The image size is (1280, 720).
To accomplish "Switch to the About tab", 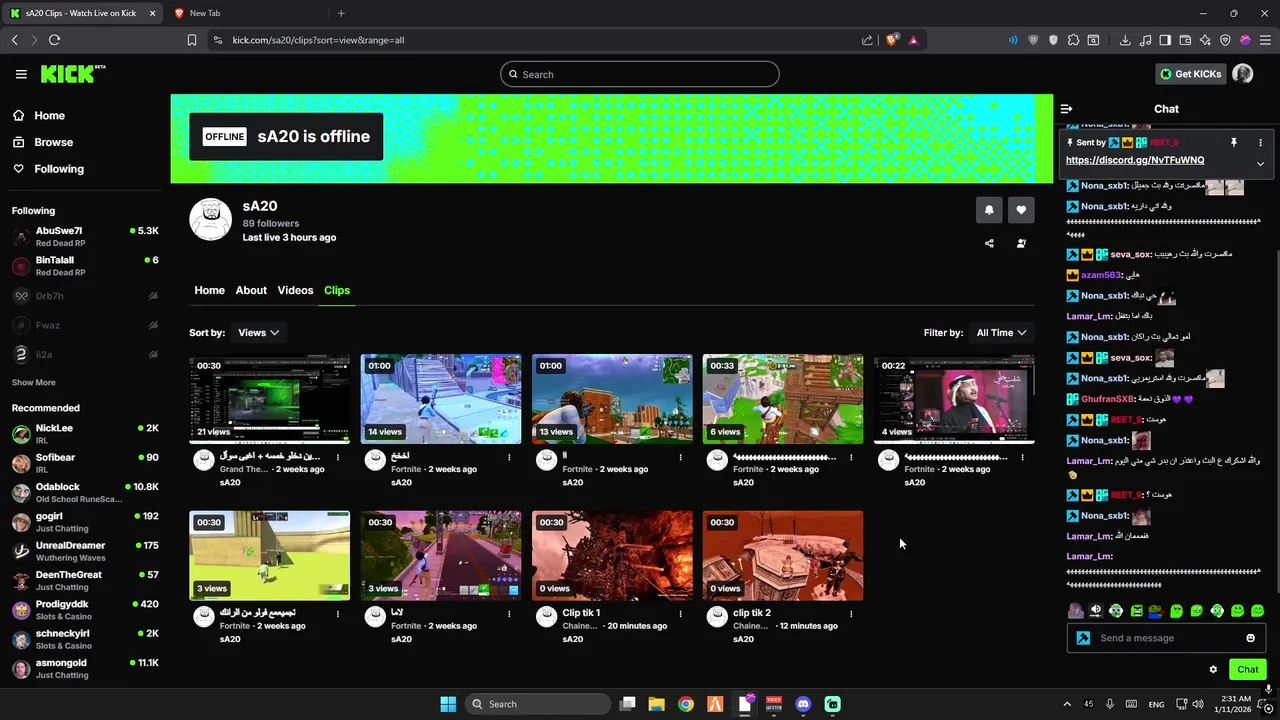I will (x=251, y=290).
